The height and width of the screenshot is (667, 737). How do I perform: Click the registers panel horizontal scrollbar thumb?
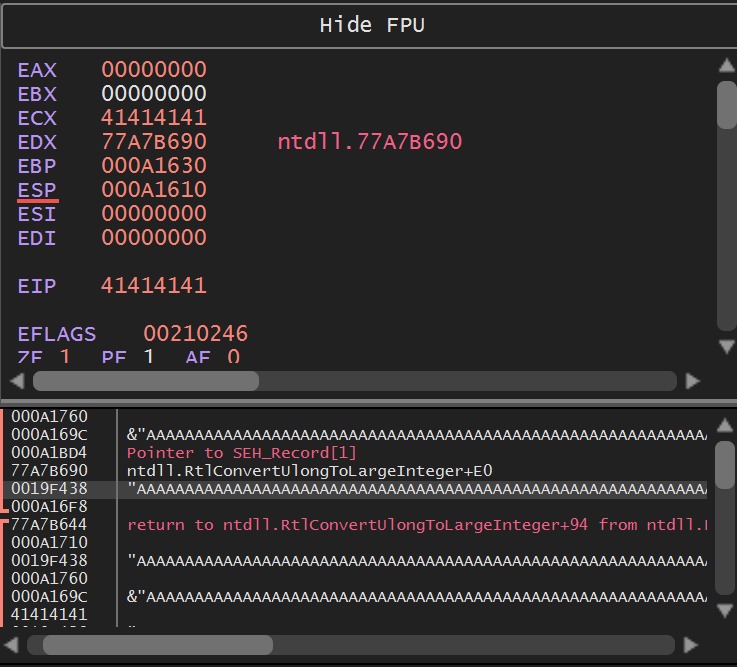[x=146, y=381]
